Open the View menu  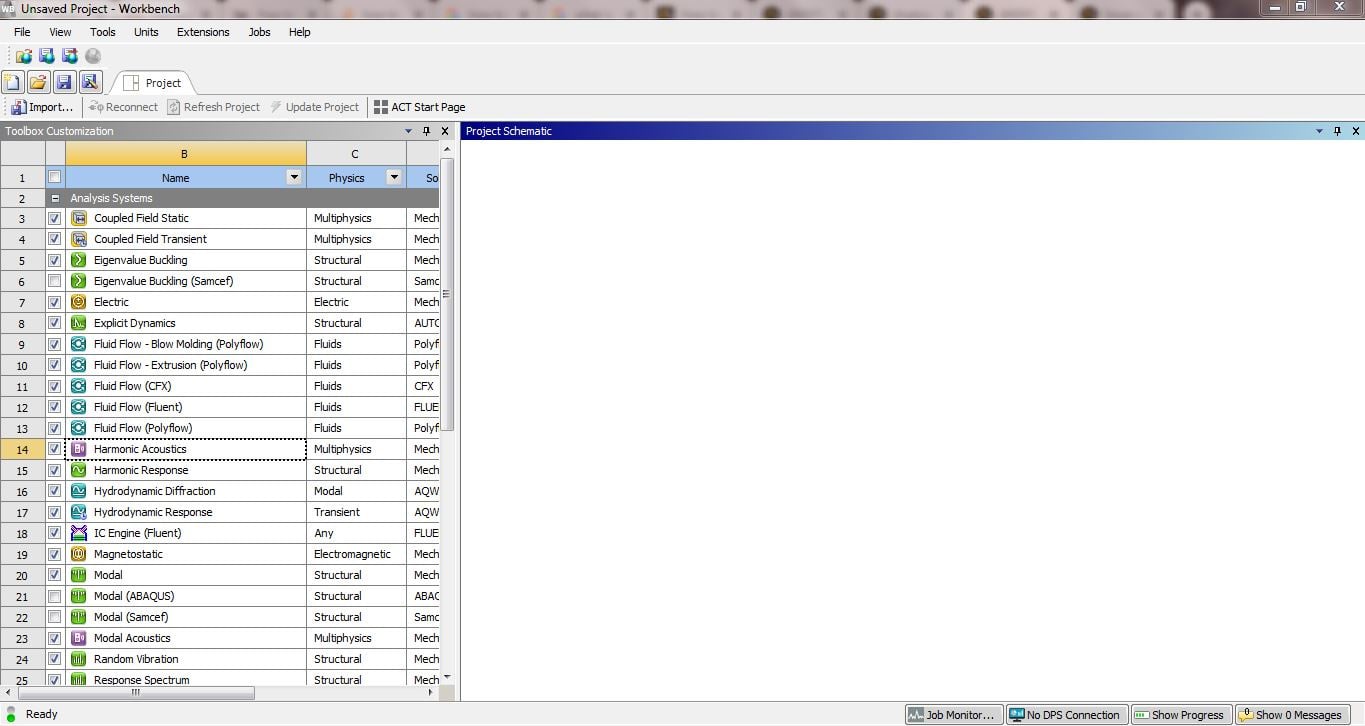click(x=60, y=32)
